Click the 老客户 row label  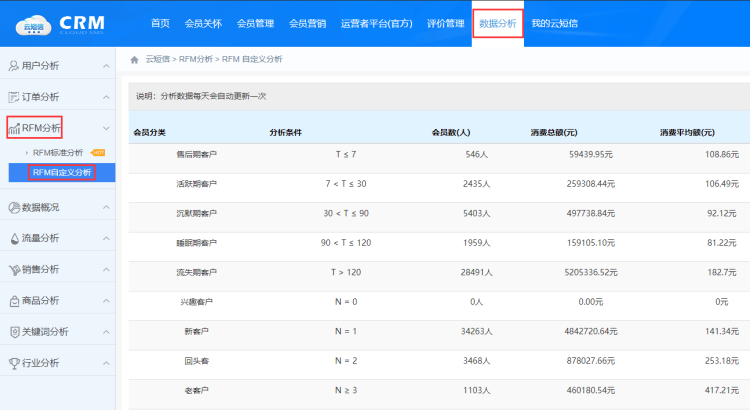click(197, 390)
